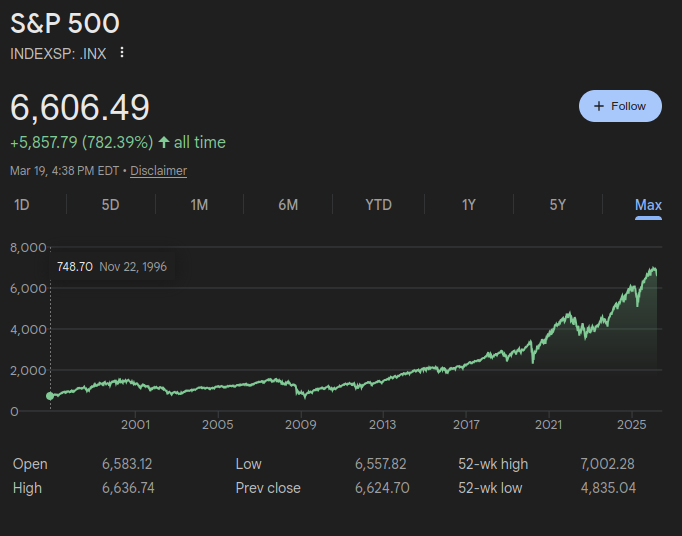Open the three-dot menu beside INDEXSP: .INX

tap(122, 53)
